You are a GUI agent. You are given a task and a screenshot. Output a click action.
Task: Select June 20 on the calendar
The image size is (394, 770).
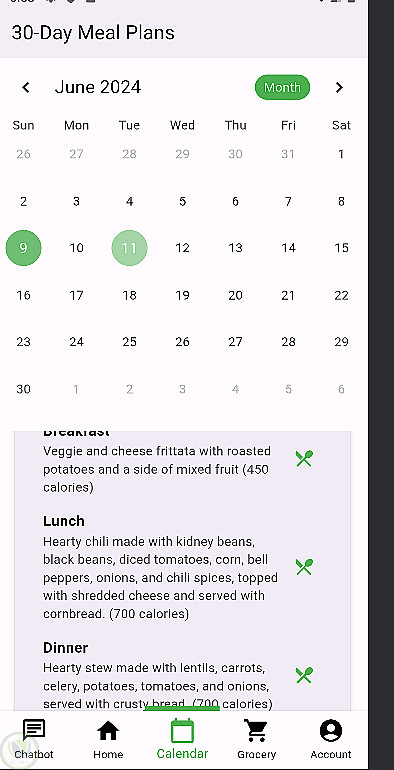235,295
